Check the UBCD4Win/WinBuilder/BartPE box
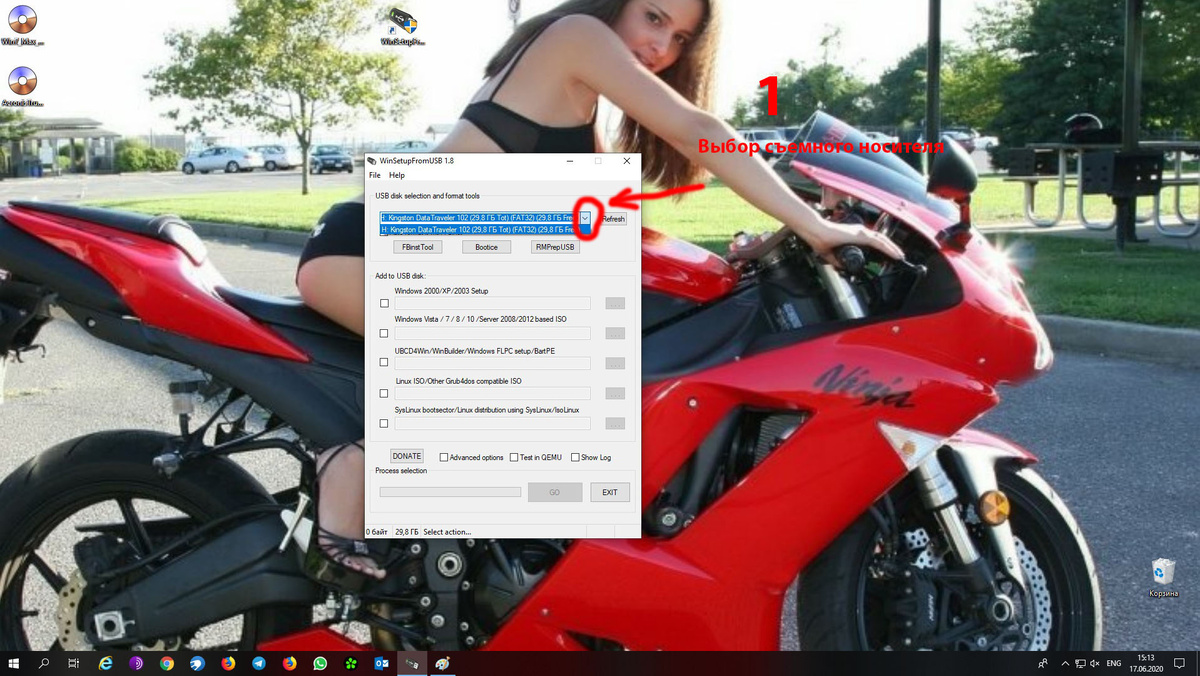The width and height of the screenshot is (1200, 676). (x=384, y=363)
